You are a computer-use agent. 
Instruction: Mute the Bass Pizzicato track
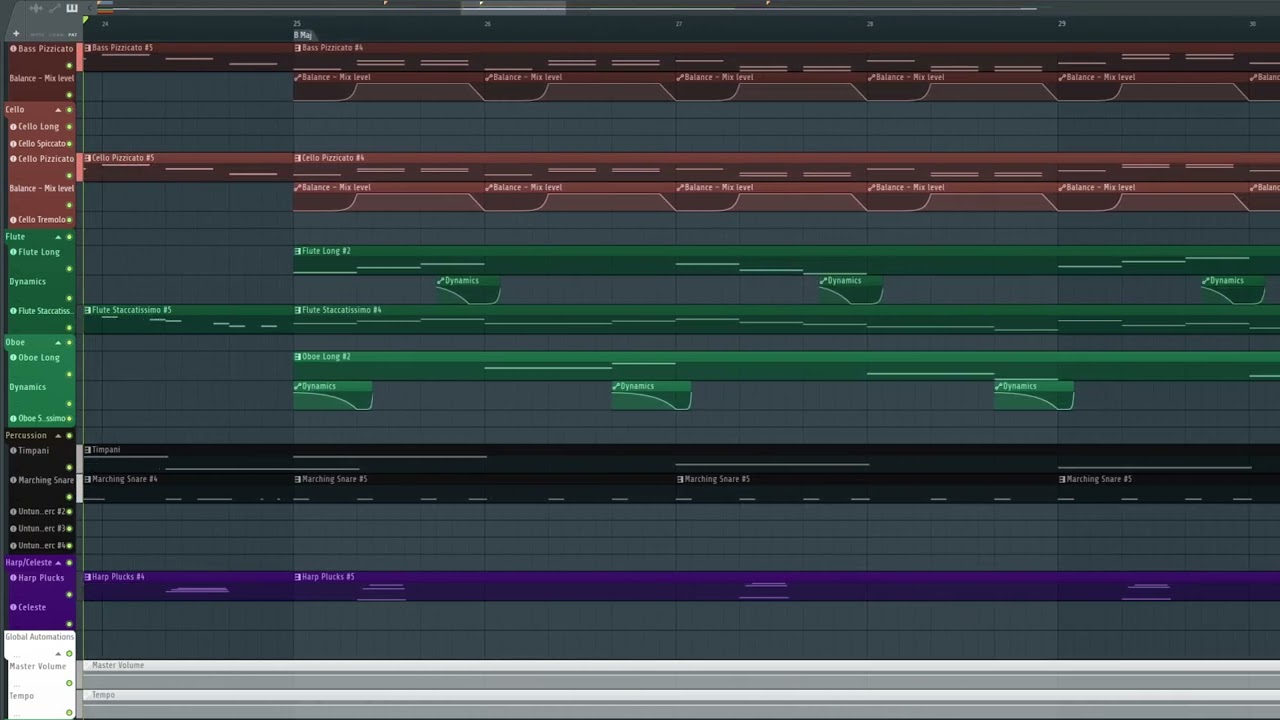(x=69, y=66)
